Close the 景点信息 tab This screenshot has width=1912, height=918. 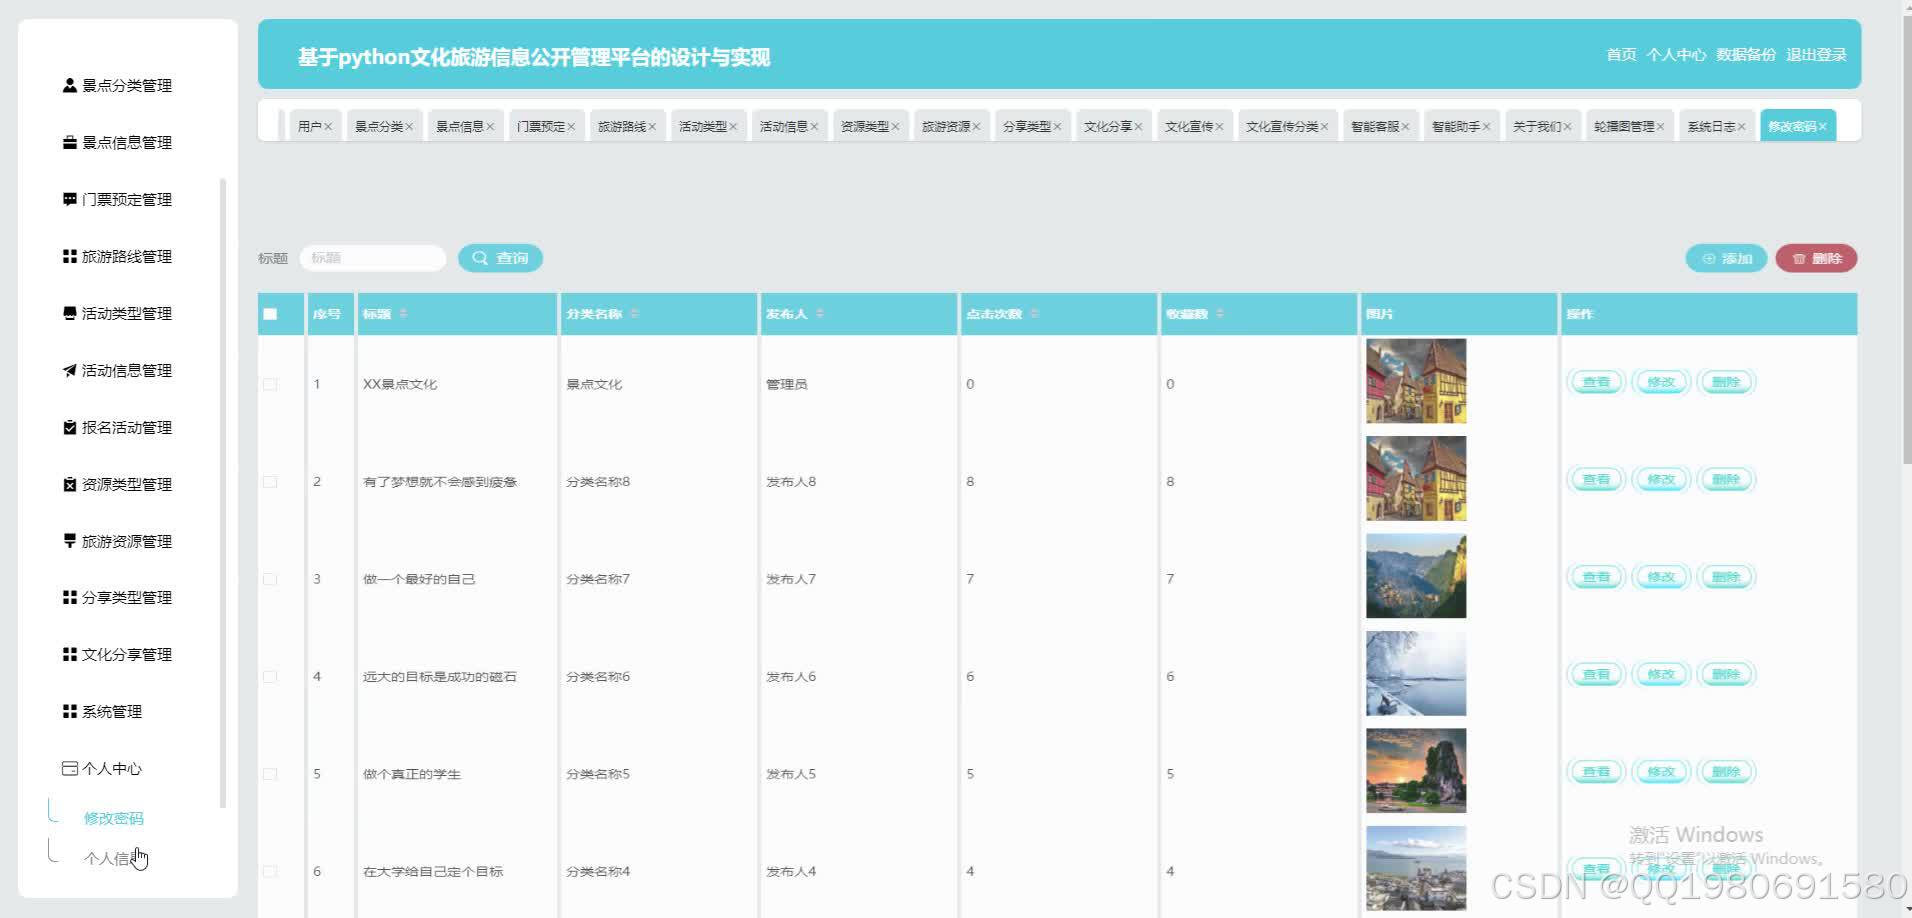pyautogui.click(x=490, y=127)
